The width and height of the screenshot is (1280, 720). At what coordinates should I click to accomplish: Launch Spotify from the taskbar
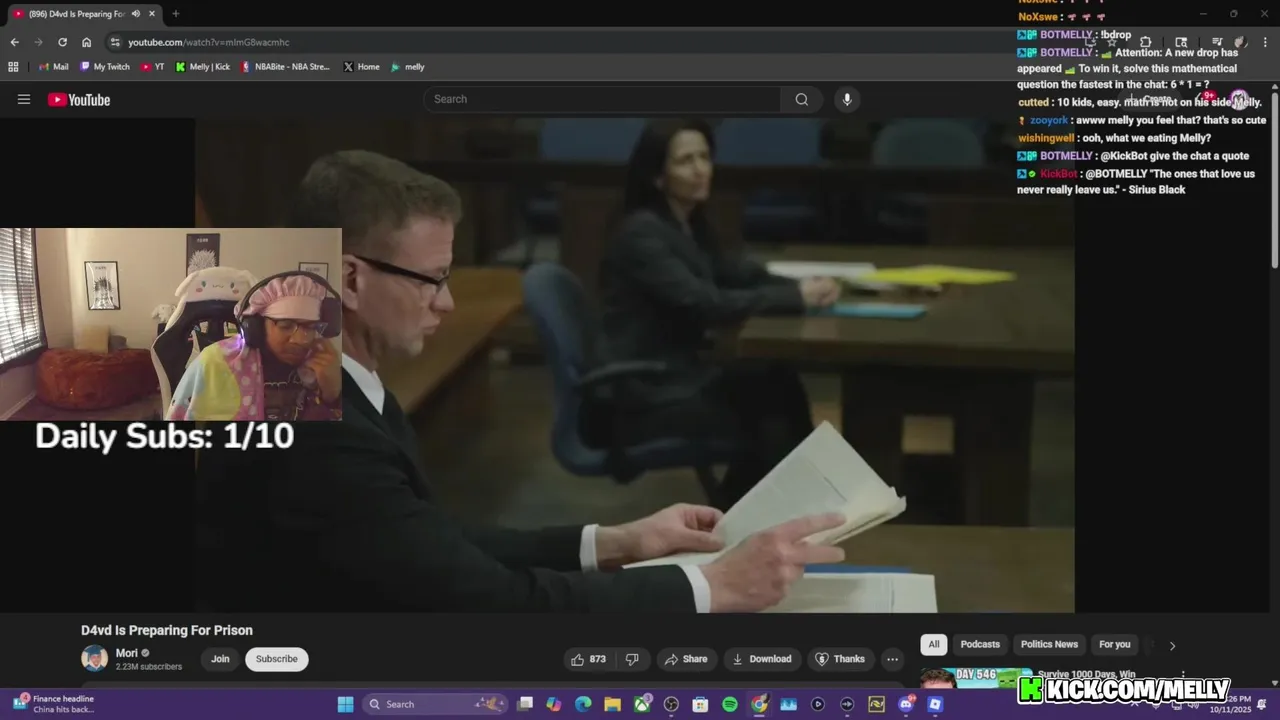click(x=730, y=704)
